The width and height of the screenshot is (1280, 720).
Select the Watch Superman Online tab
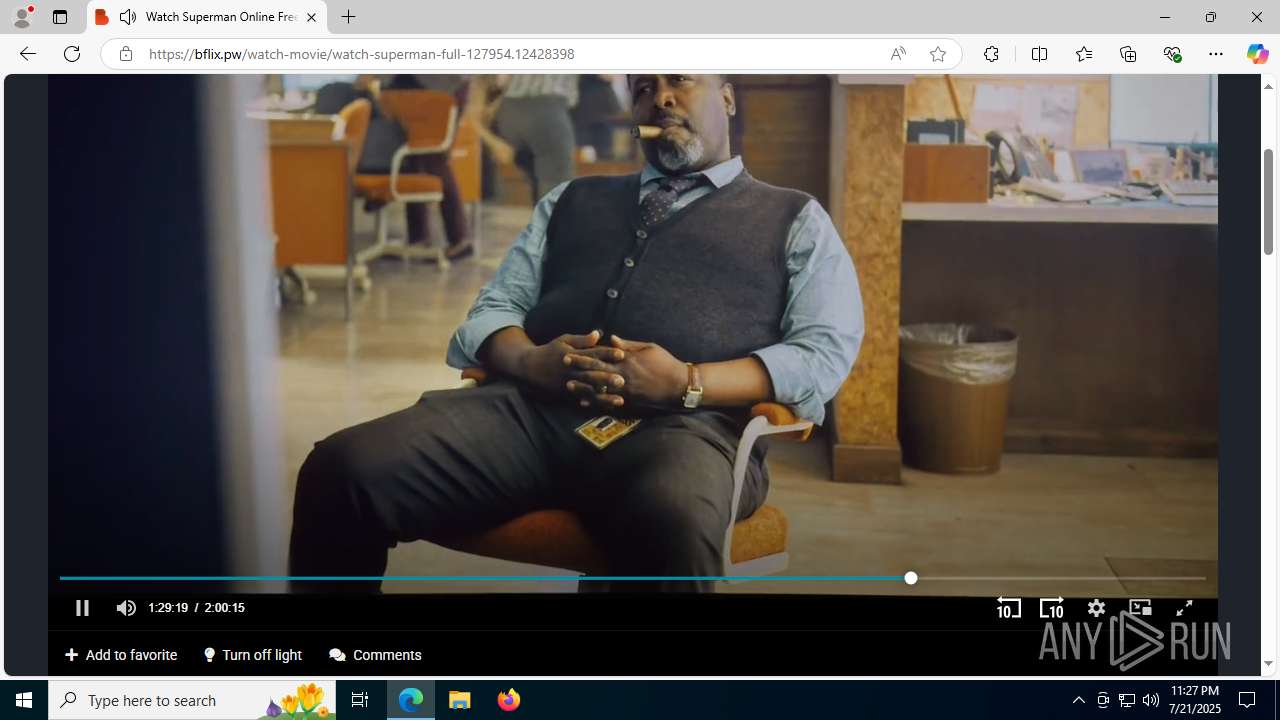[x=207, y=17]
